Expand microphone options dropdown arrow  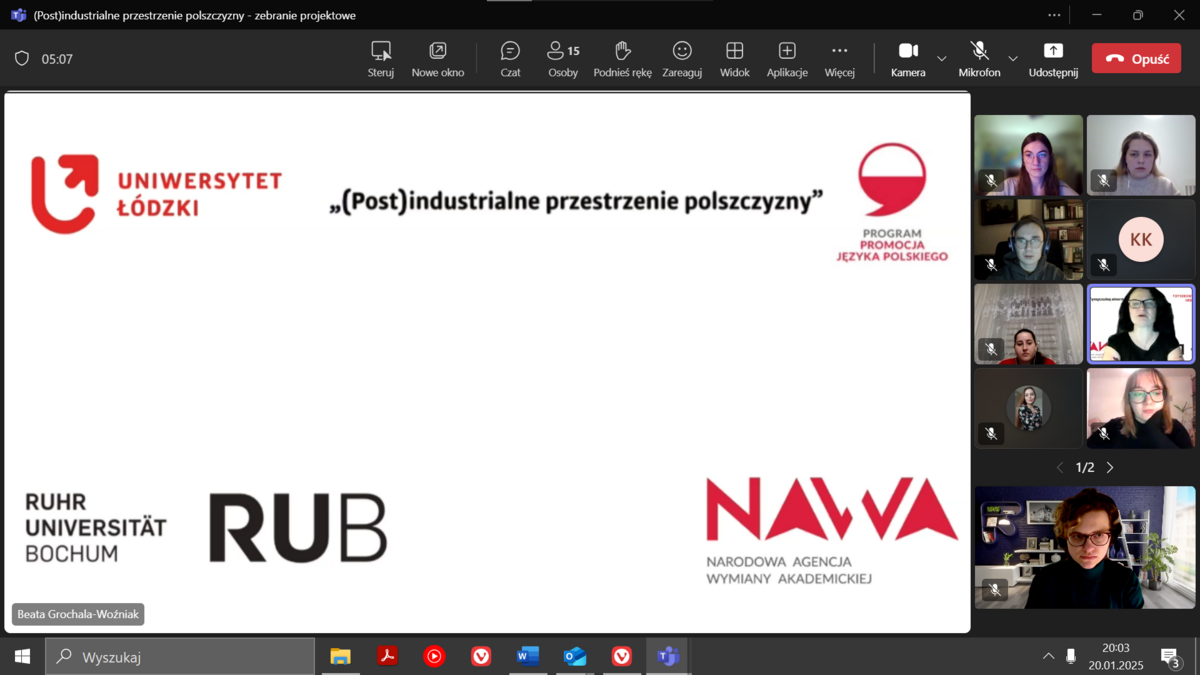point(1013,59)
